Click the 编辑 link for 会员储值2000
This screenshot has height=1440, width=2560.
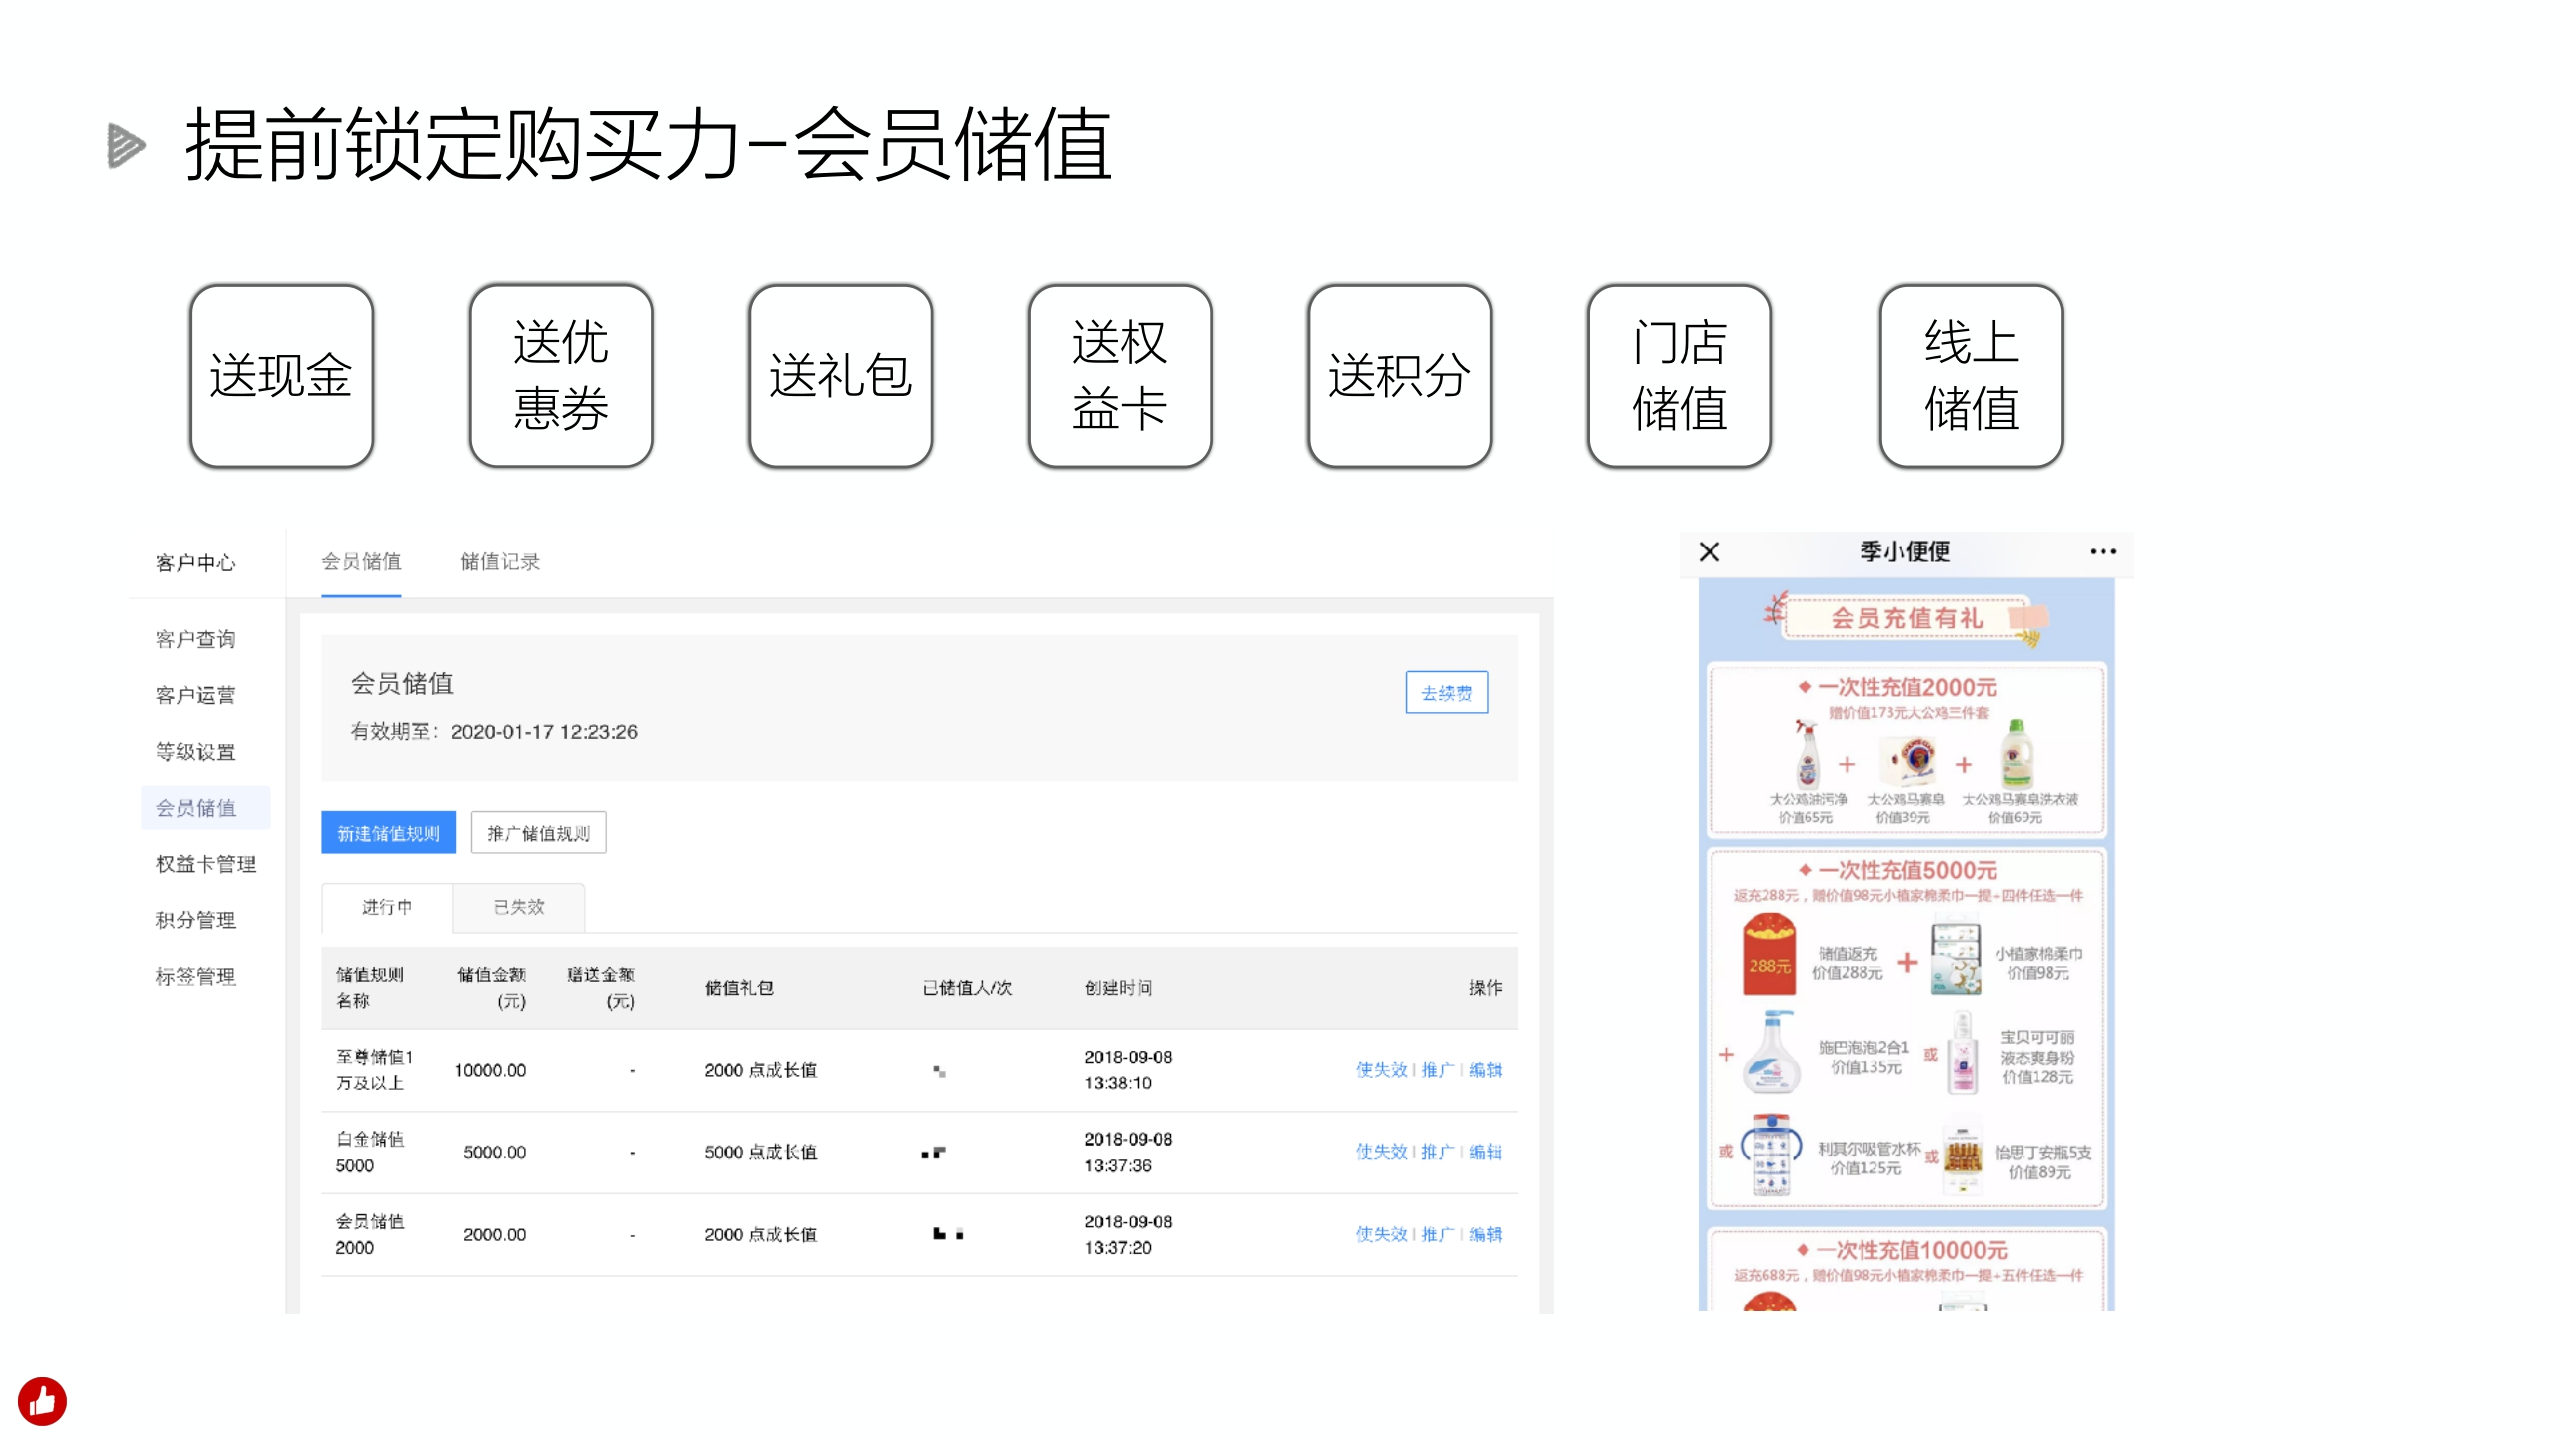pos(1485,1234)
